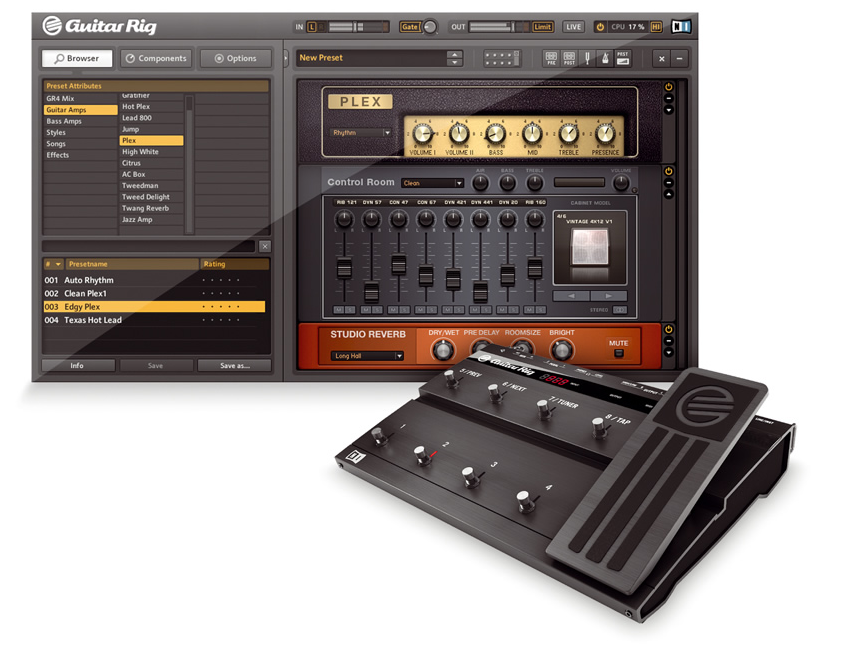Click the preset search input field
Screen dimensions: 845x648
pyautogui.click(x=148, y=246)
